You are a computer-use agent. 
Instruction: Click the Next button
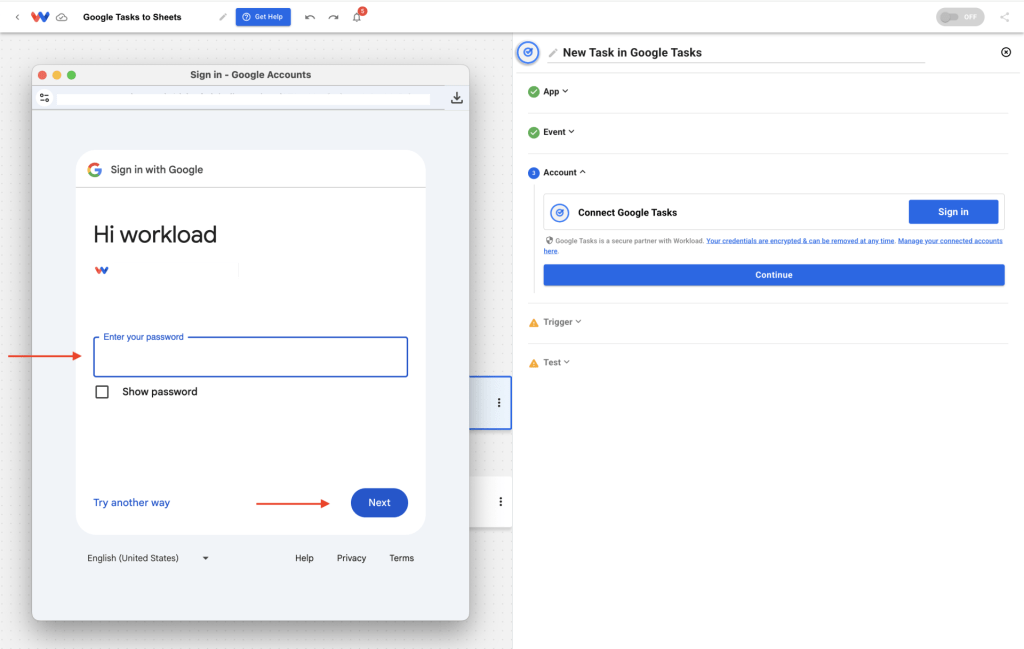tap(379, 503)
